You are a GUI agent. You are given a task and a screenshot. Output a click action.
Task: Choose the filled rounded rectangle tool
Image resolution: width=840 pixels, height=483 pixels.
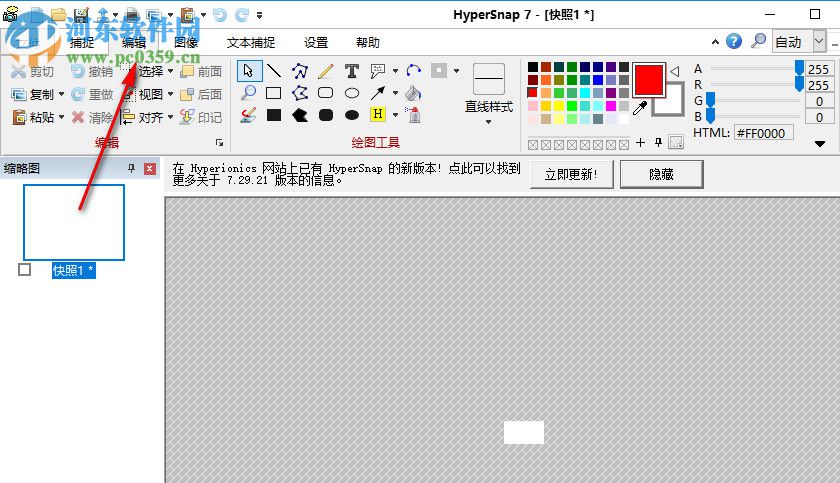coord(326,115)
